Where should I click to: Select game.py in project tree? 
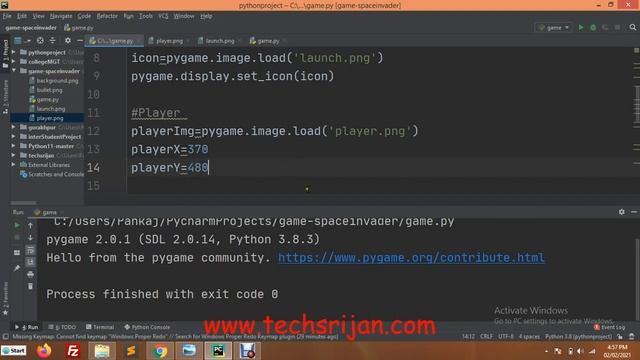click(x=44, y=99)
